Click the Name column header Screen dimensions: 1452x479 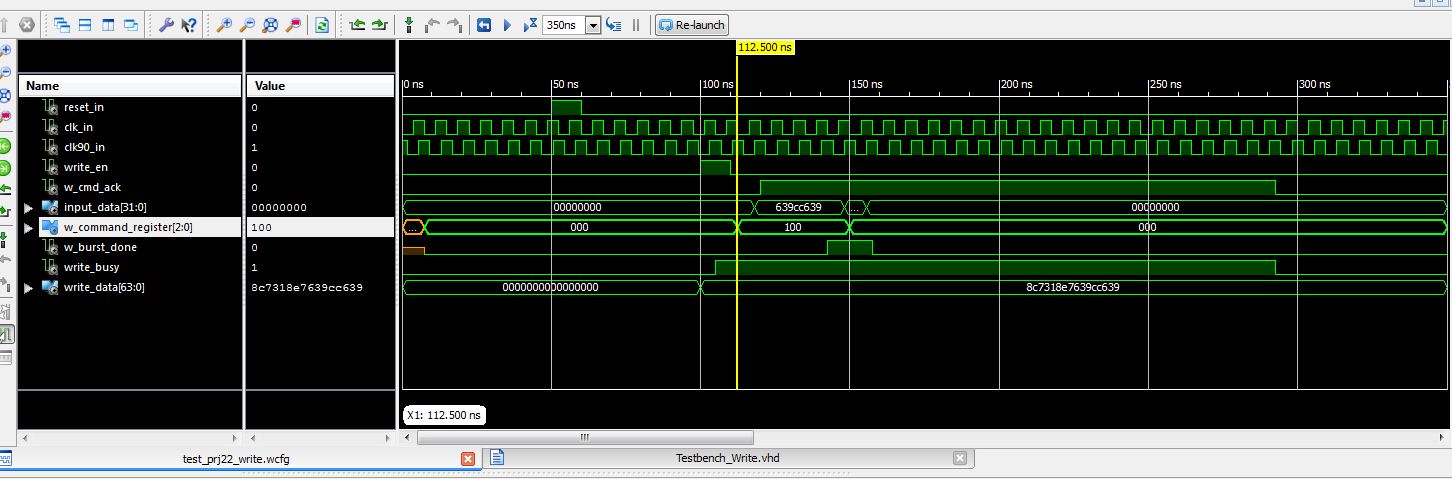131,86
